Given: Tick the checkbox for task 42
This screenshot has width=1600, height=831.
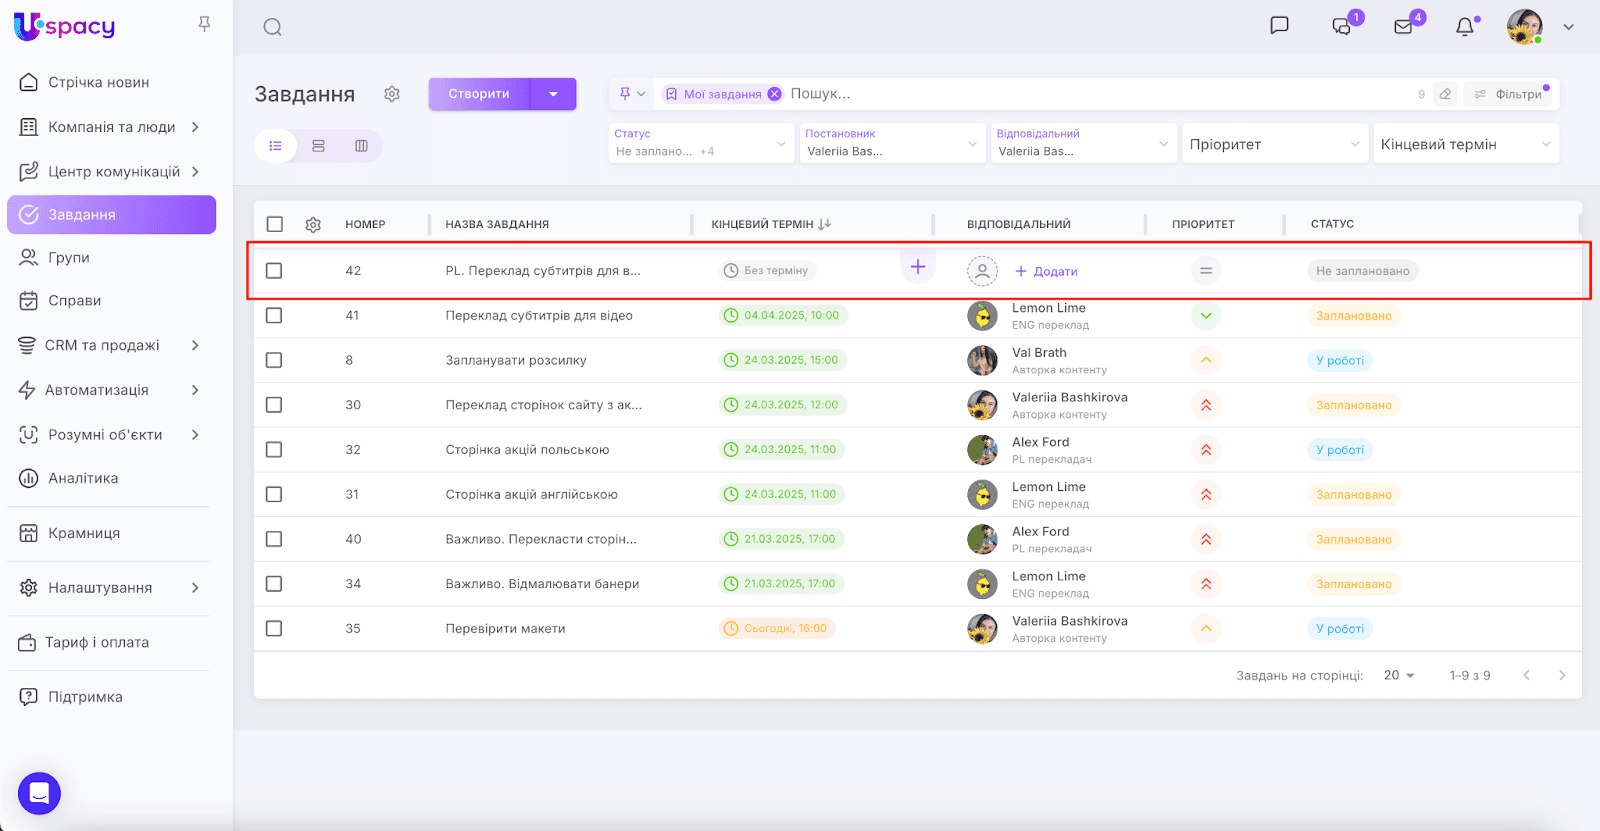Looking at the screenshot, I should 274,271.
